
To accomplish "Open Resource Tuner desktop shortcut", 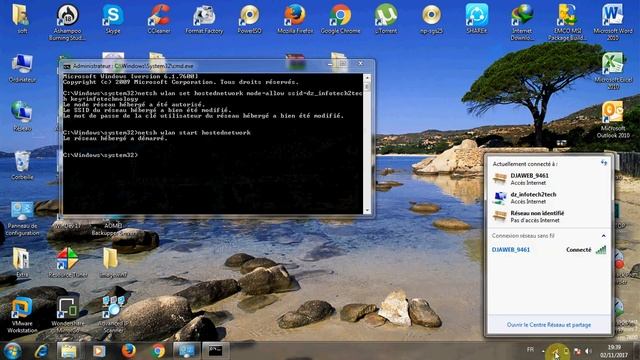I will (x=67, y=263).
